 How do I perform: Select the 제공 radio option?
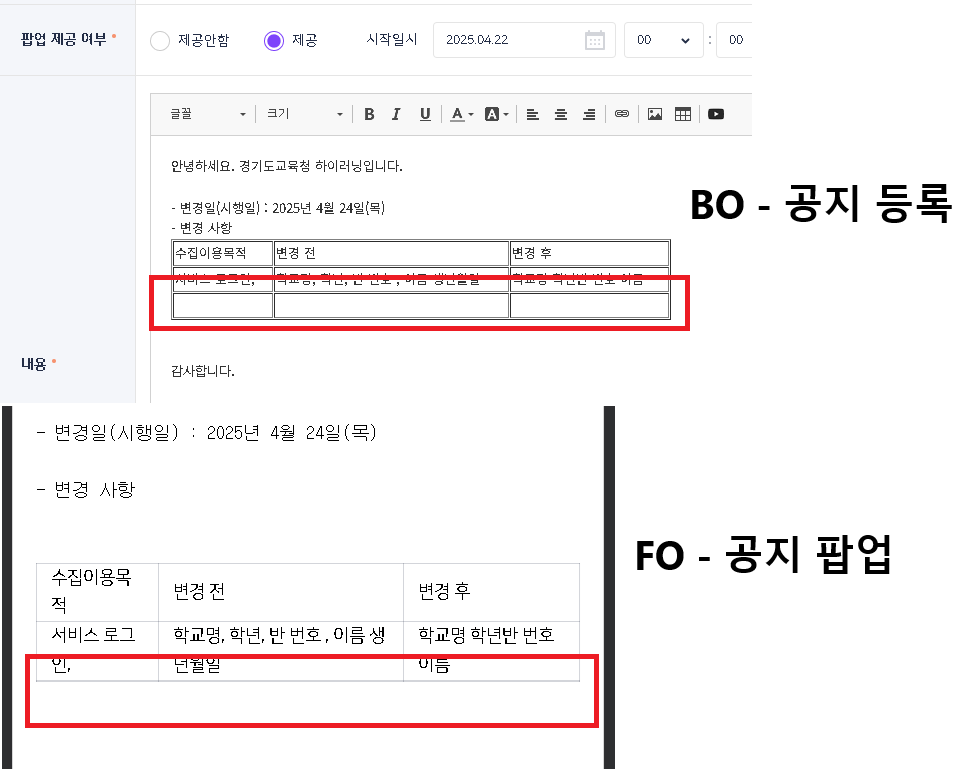274,41
